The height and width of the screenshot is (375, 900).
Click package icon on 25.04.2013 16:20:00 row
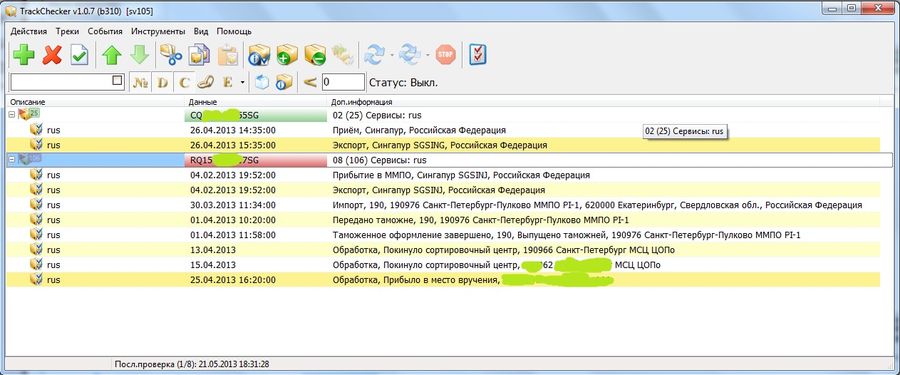(36, 280)
